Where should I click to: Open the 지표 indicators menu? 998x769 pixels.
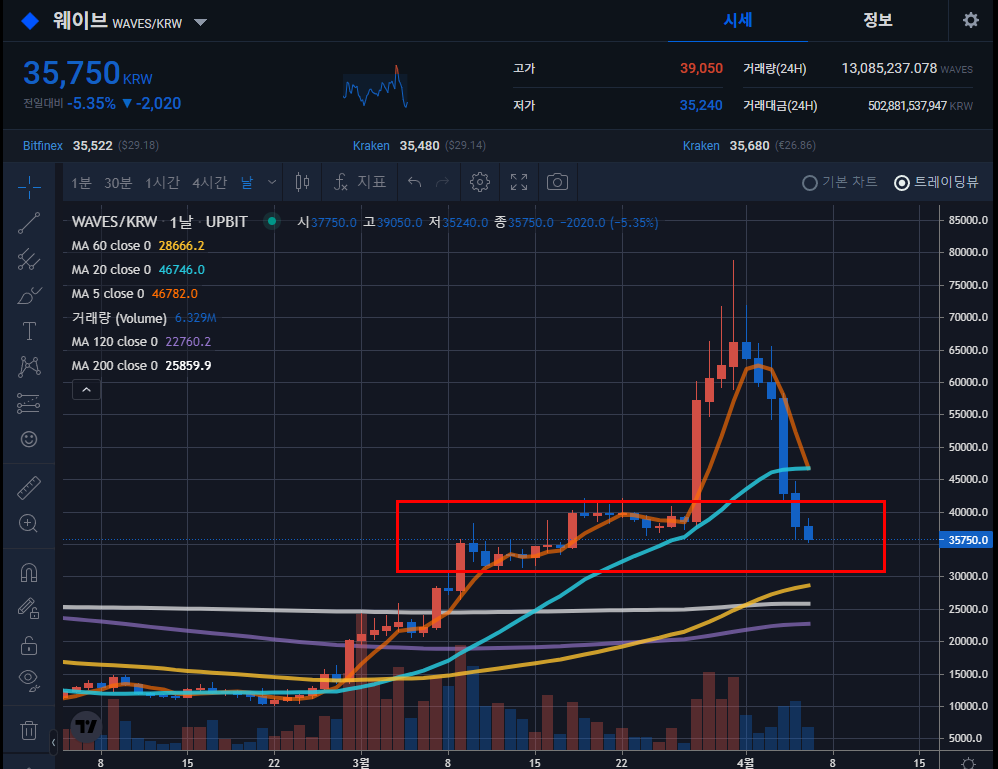pos(360,183)
